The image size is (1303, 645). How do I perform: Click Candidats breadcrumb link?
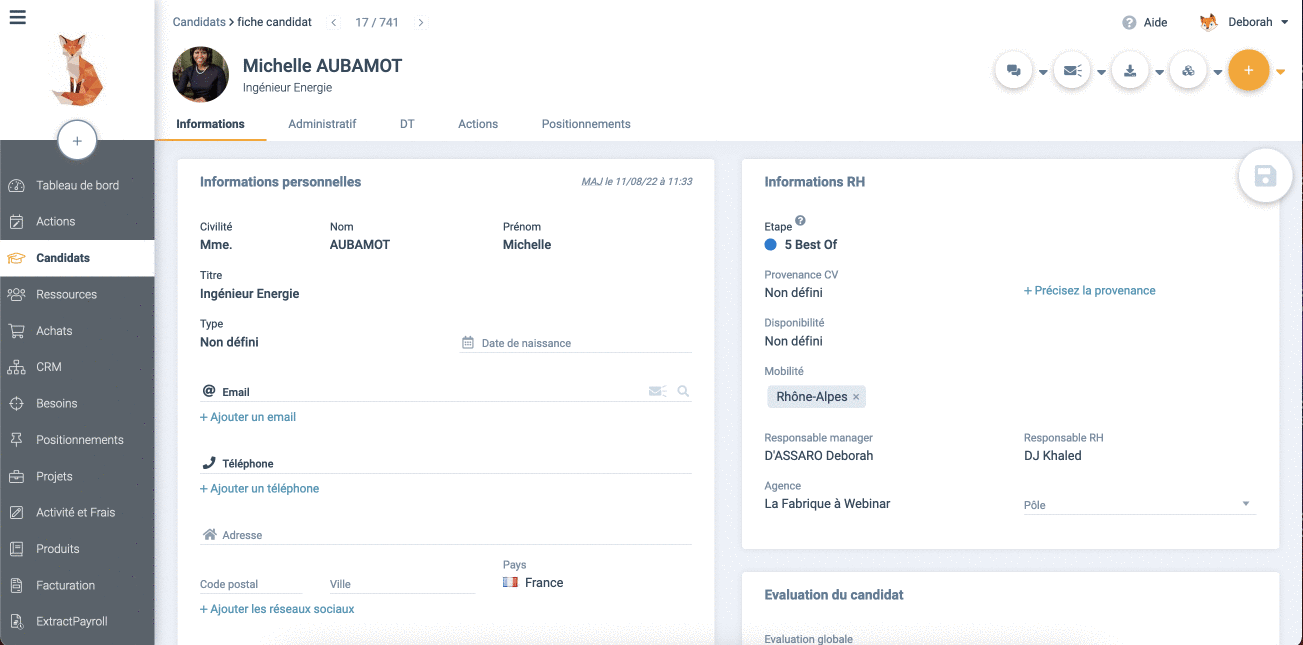pyautogui.click(x=199, y=22)
